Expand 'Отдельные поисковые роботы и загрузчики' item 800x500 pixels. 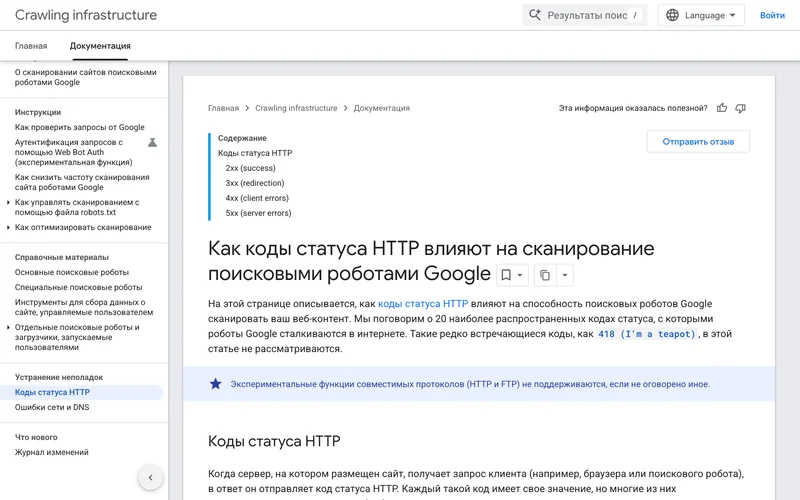[x=8, y=328]
